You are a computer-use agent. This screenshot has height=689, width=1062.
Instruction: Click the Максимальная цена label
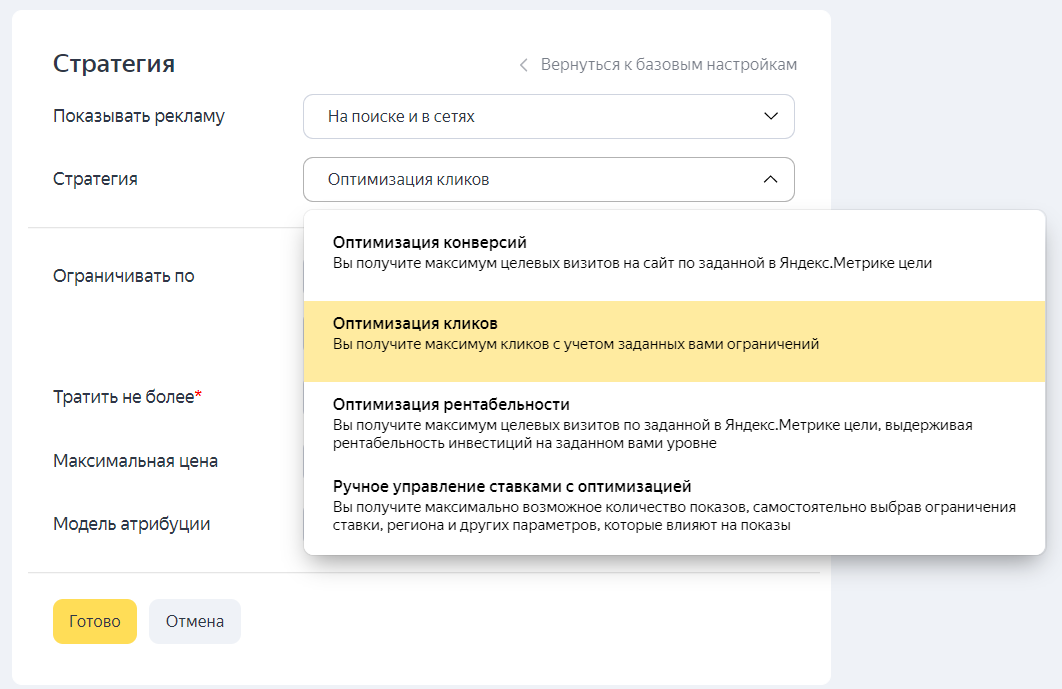pos(135,461)
